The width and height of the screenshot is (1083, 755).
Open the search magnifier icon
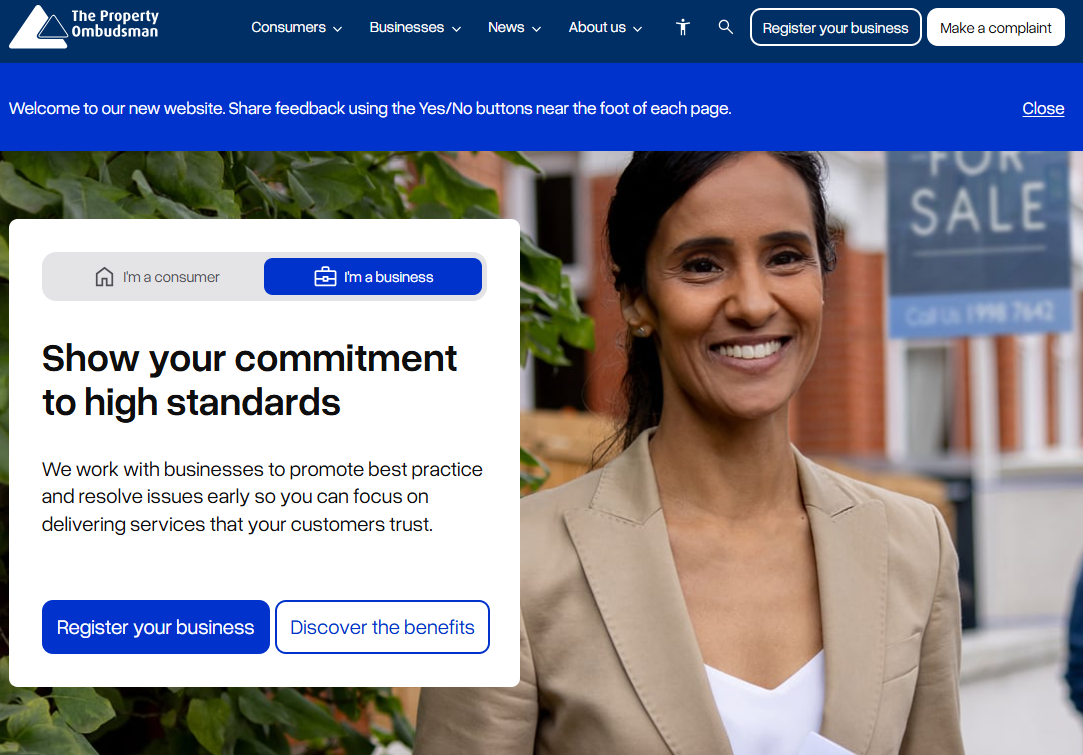point(725,27)
